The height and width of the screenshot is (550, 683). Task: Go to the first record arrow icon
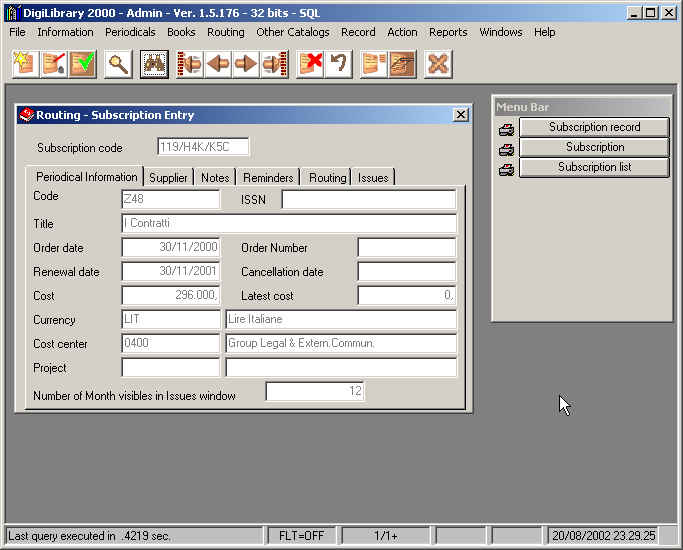pos(190,64)
